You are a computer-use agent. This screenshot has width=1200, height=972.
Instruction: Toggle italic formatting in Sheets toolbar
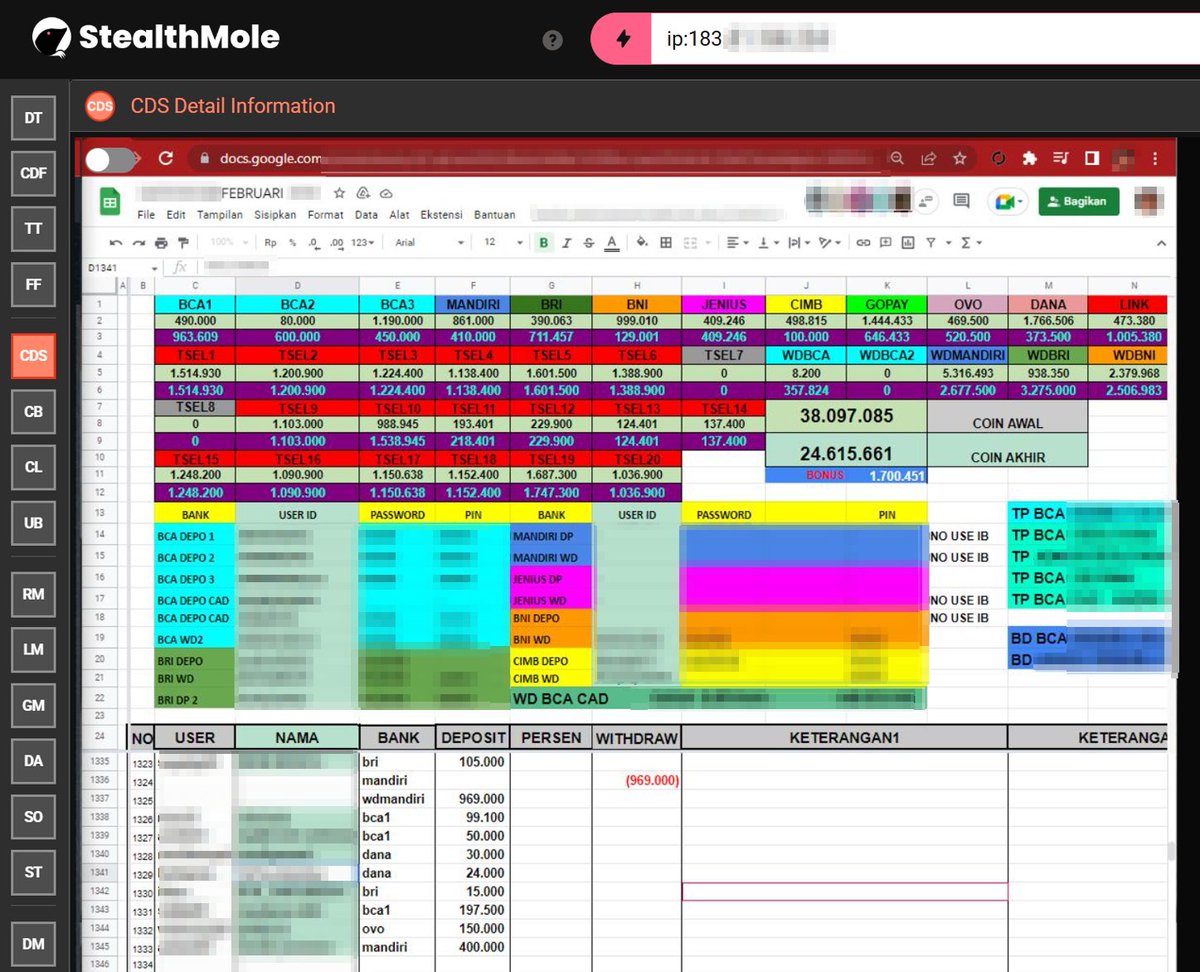coord(566,243)
